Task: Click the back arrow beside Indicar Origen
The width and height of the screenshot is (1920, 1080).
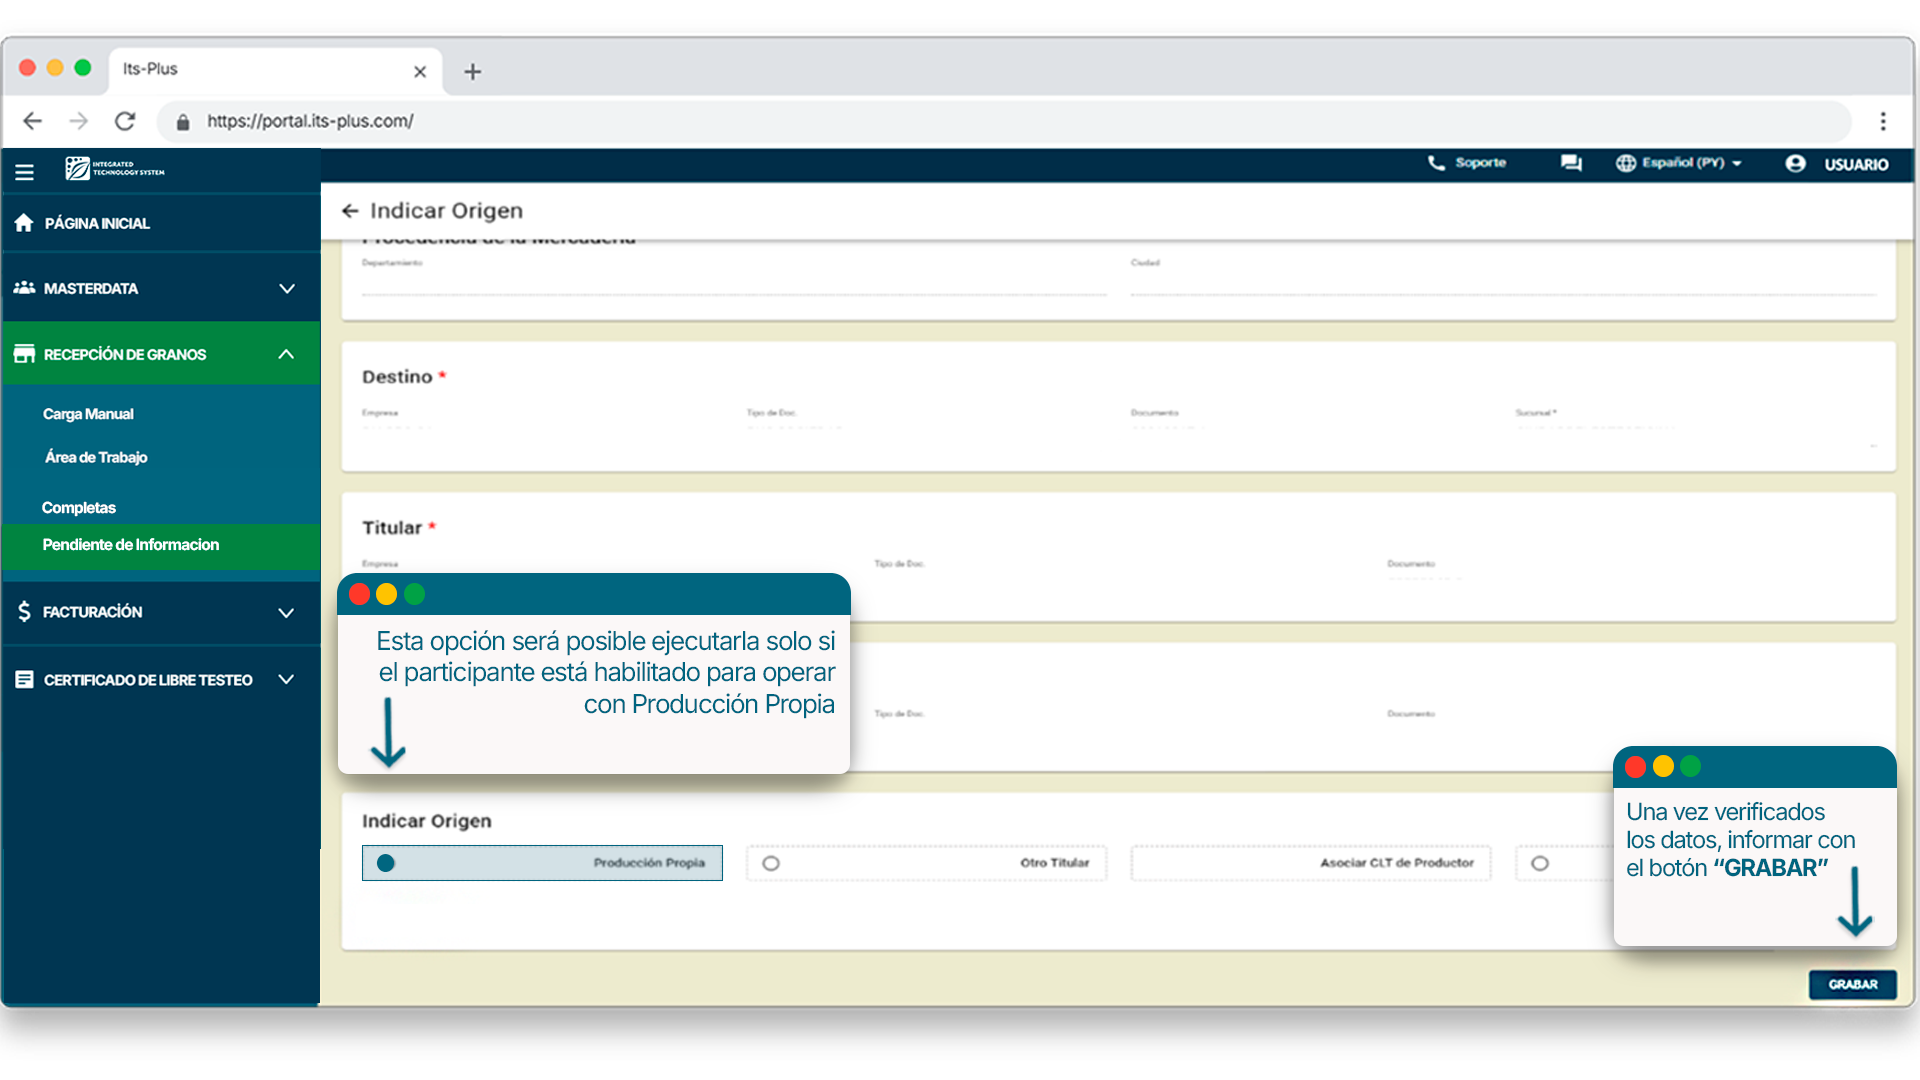Action: click(x=350, y=211)
